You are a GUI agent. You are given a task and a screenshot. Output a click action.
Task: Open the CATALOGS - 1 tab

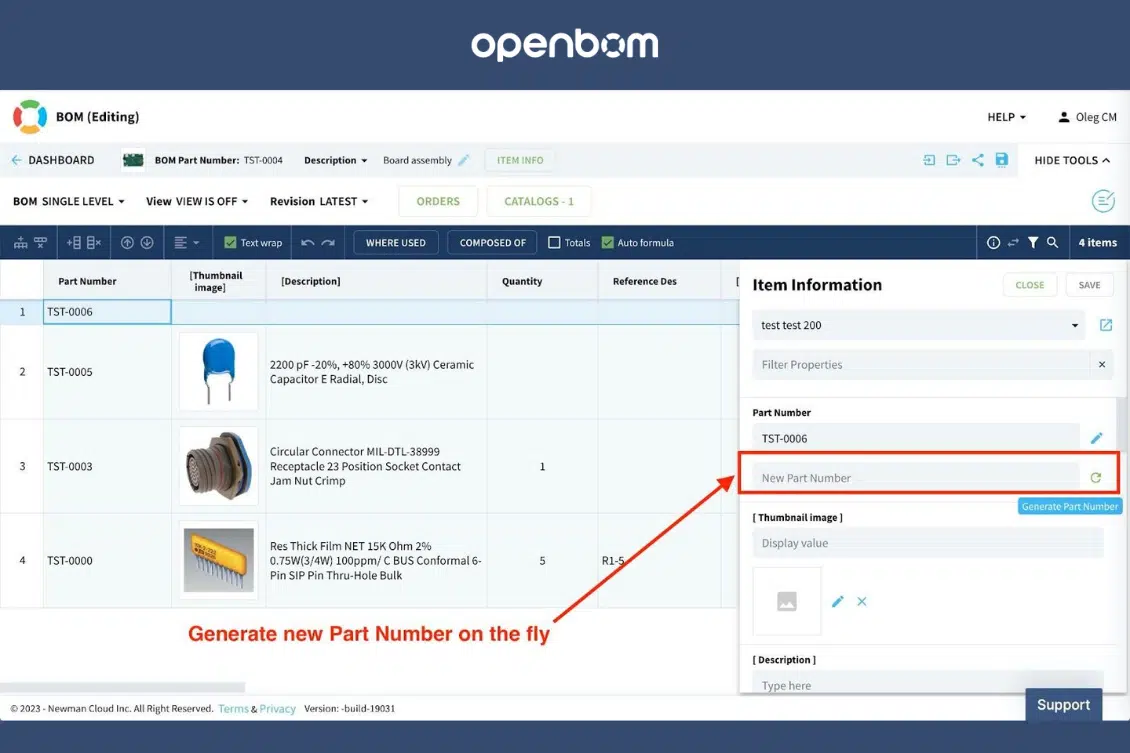(538, 201)
